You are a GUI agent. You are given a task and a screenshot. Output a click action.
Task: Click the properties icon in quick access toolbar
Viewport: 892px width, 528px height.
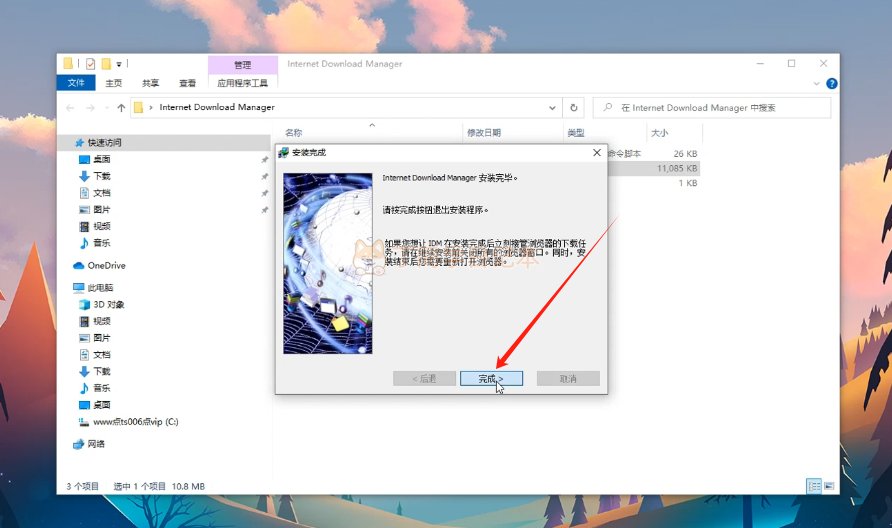coord(90,64)
